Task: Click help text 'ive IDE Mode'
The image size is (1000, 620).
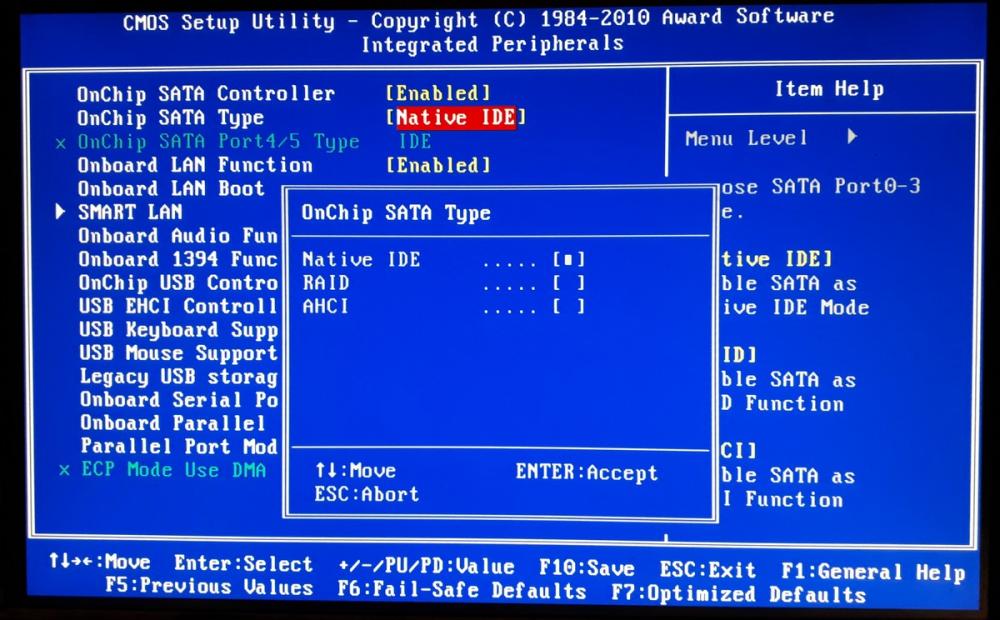Action: 795,307
